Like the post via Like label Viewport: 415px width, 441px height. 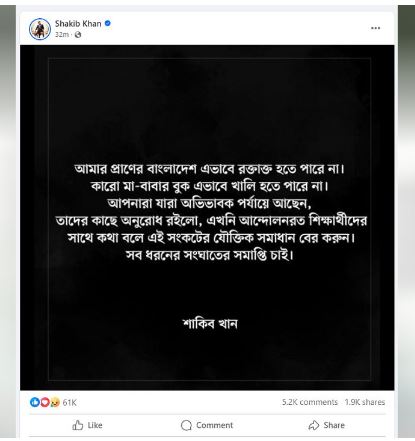click(95, 425)
